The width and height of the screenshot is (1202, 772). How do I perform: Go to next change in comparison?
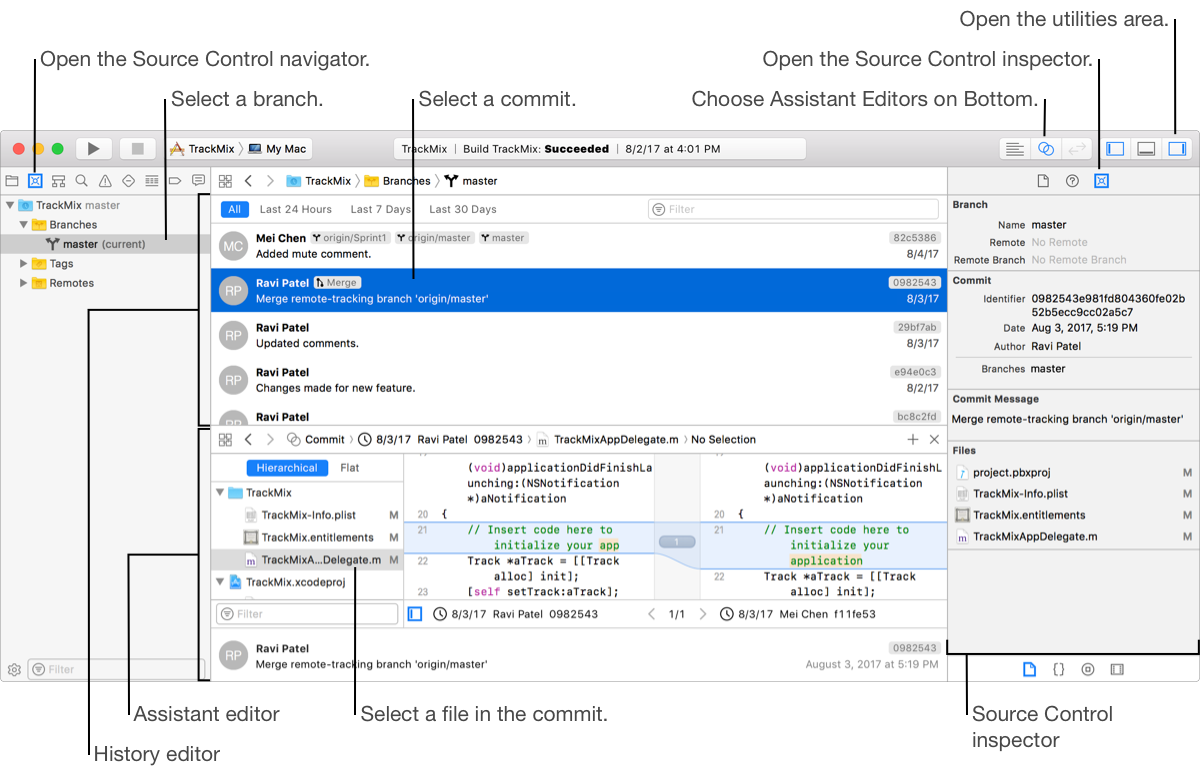702,614
